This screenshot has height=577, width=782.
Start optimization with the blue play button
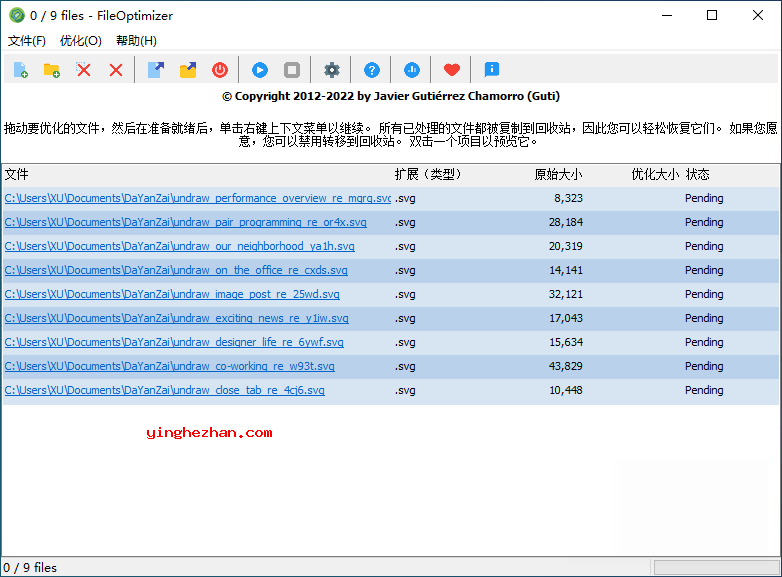point(260,70)
